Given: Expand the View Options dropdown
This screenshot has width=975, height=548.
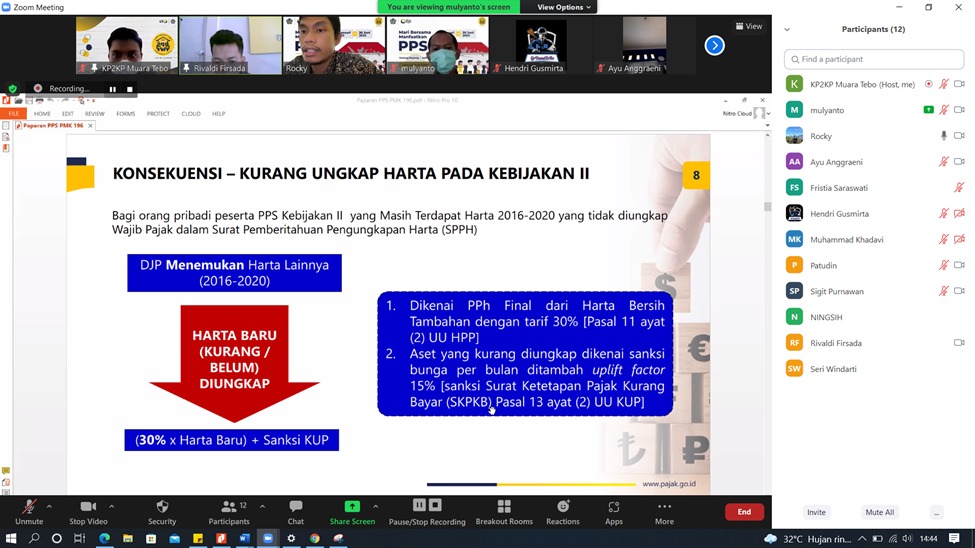Looking at the screenshot, I should [564, 7].
